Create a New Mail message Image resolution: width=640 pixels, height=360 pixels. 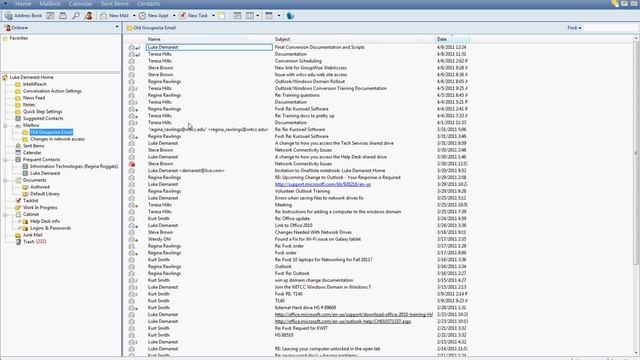coord(115,16)
